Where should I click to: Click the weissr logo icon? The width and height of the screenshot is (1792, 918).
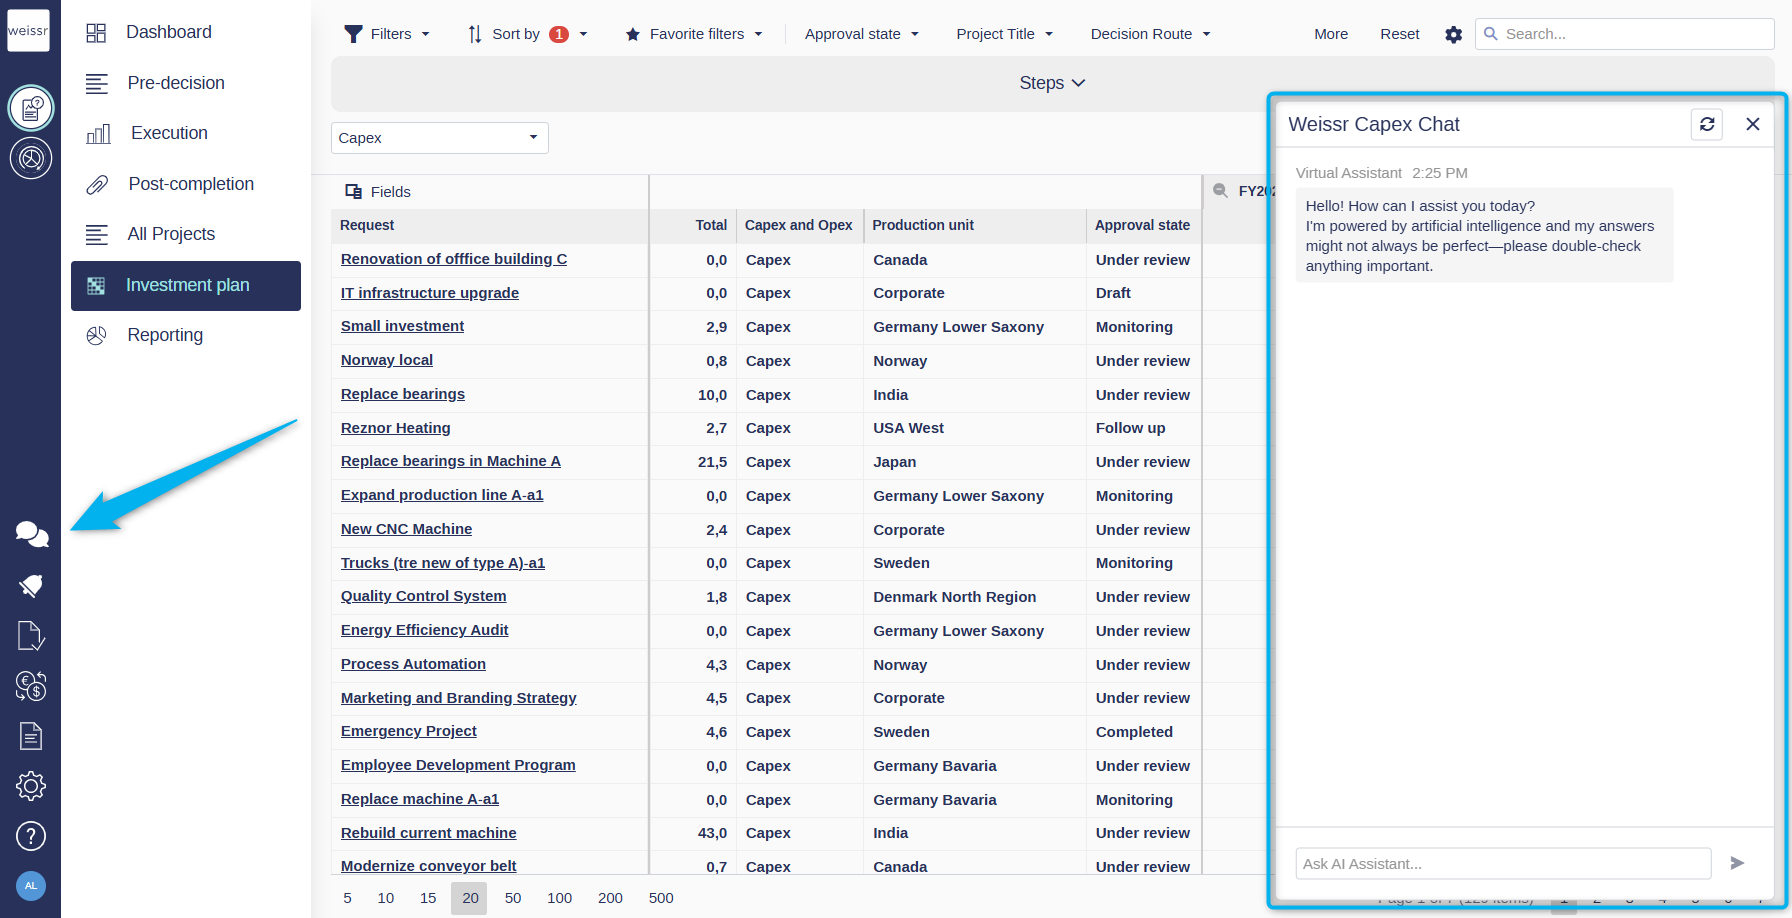pyautogui.click(x=28, y=30)
